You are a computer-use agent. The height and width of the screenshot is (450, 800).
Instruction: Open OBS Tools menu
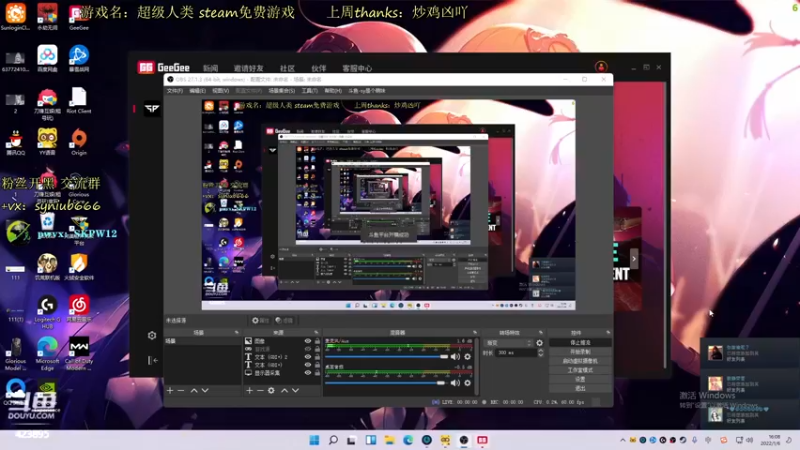click(x=309, y=91)
